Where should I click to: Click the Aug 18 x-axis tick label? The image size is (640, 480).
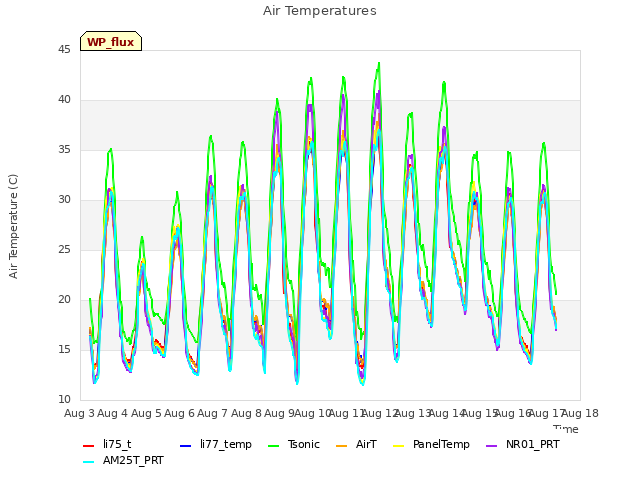580,413
